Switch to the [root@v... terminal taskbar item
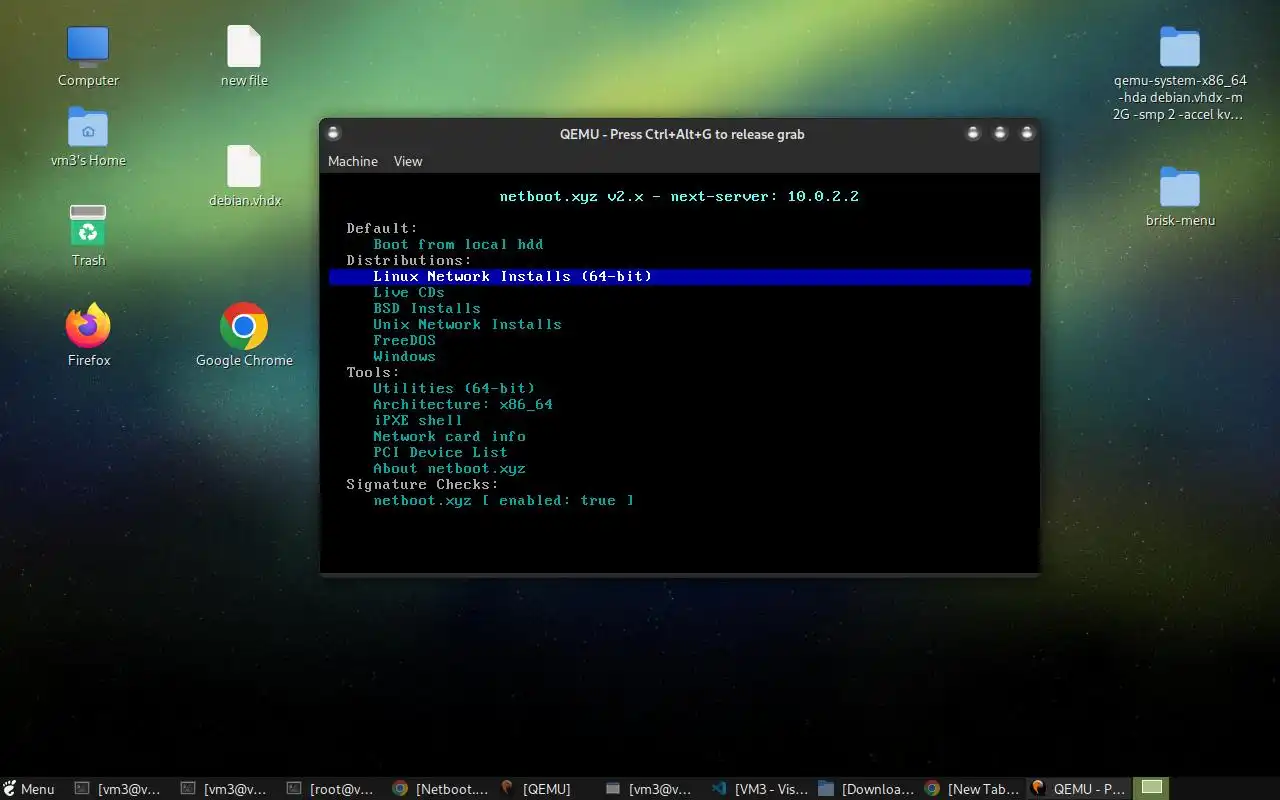The height and width of the screenshot is (800, 1280). coord(330,789)
